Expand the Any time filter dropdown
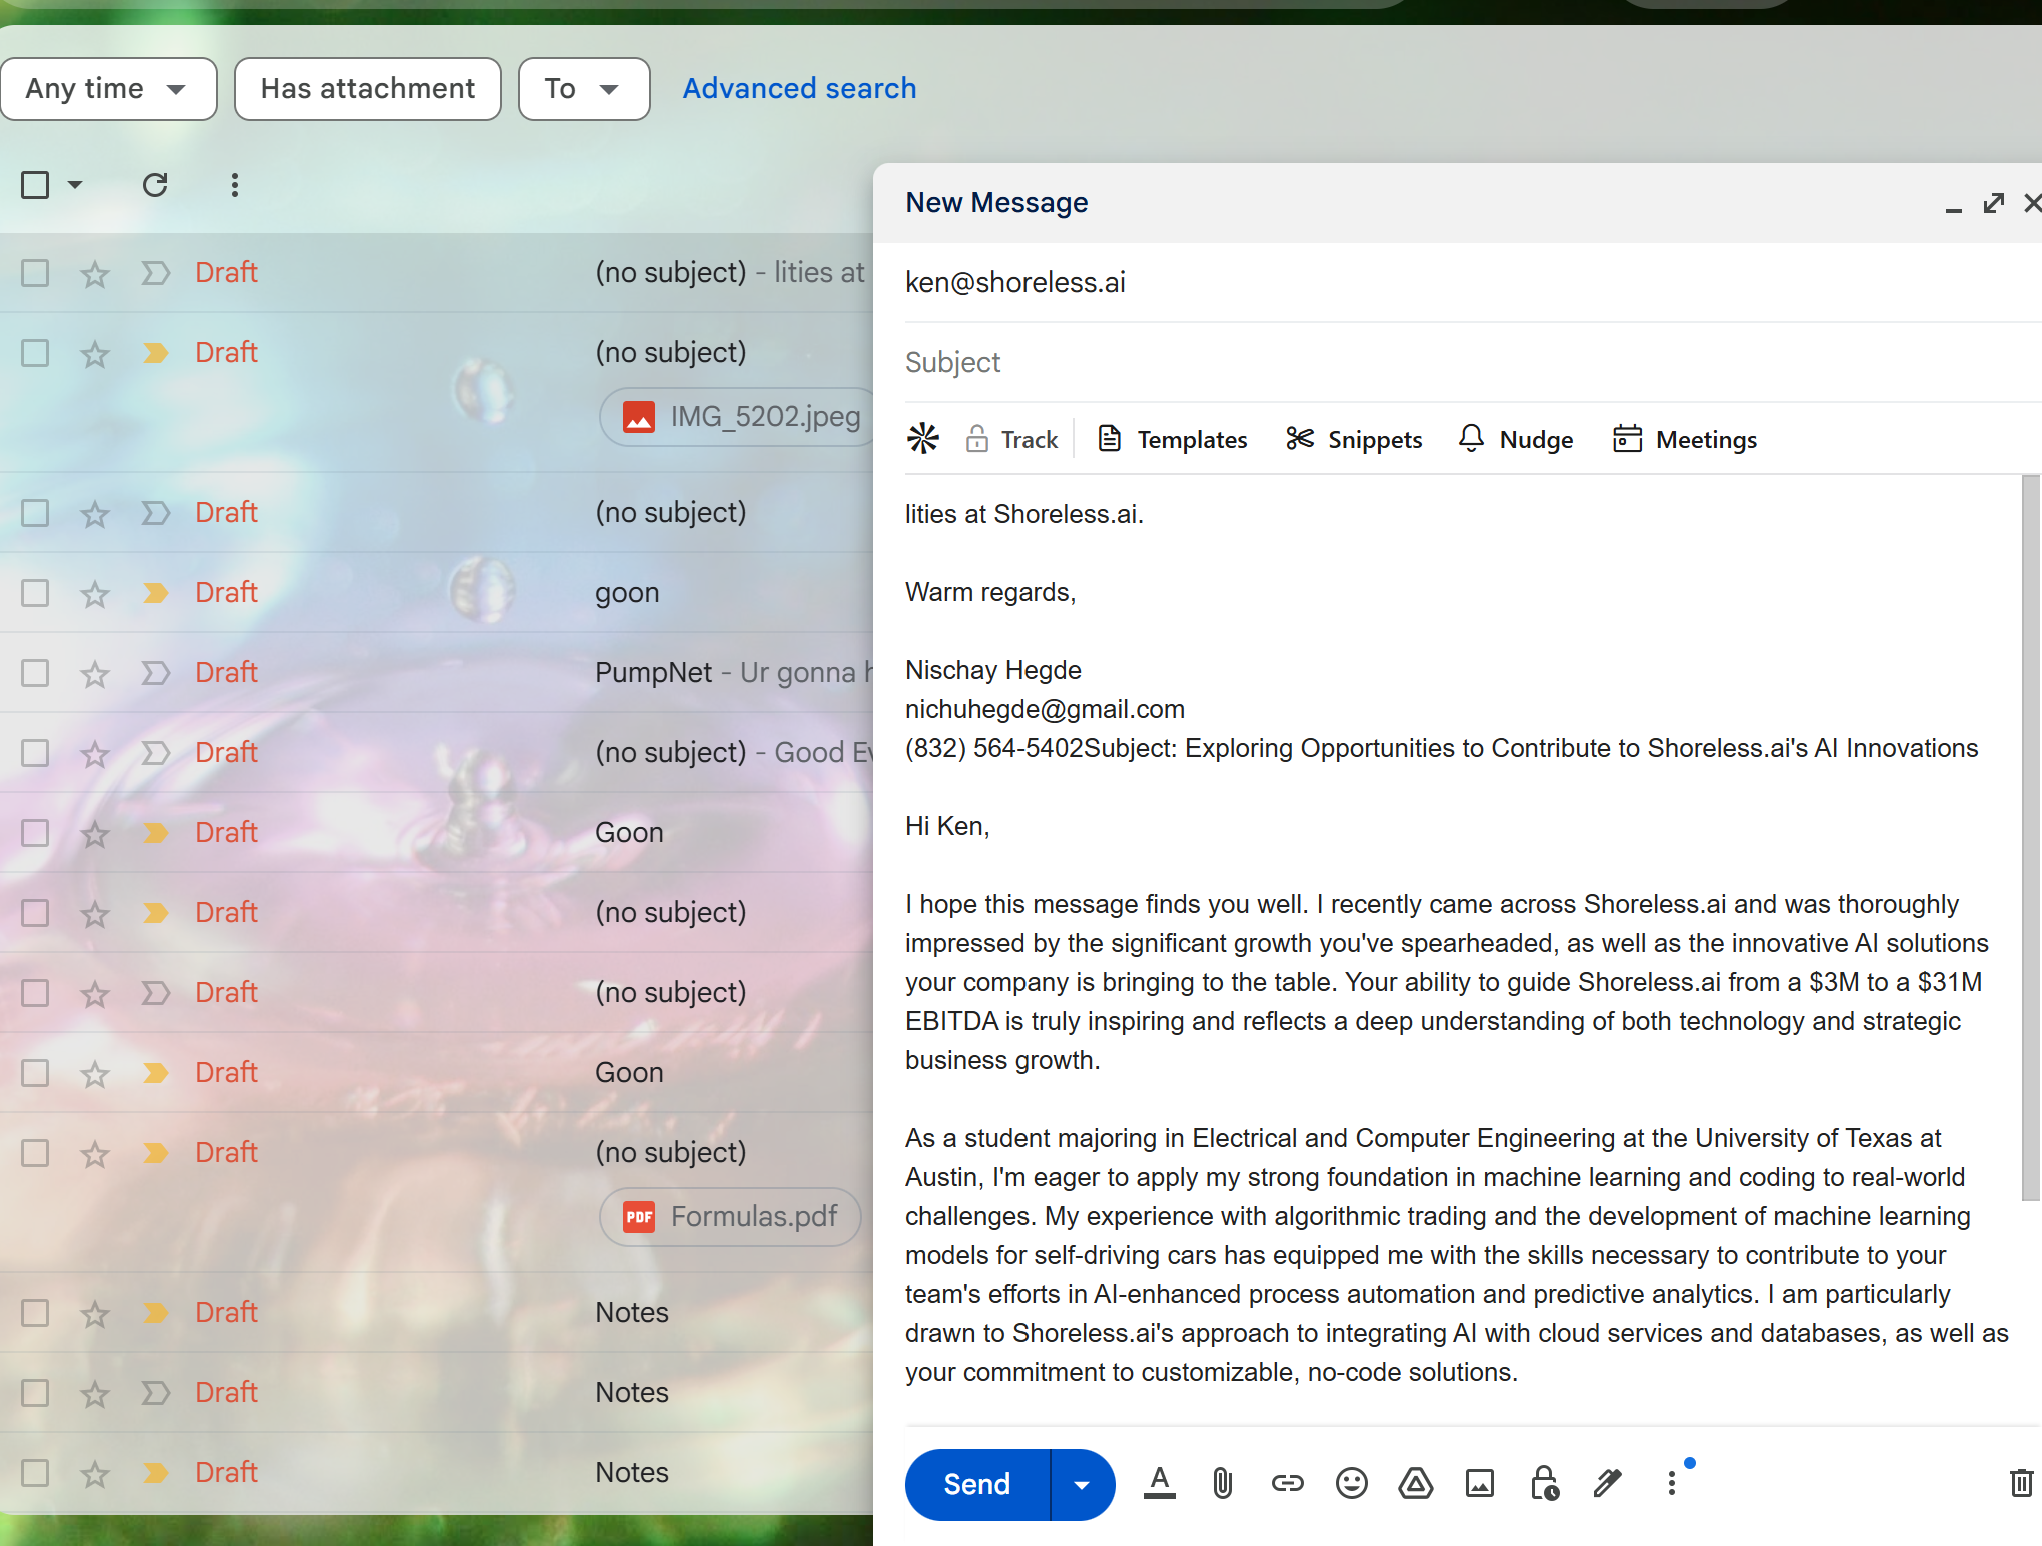 (108, 89)
